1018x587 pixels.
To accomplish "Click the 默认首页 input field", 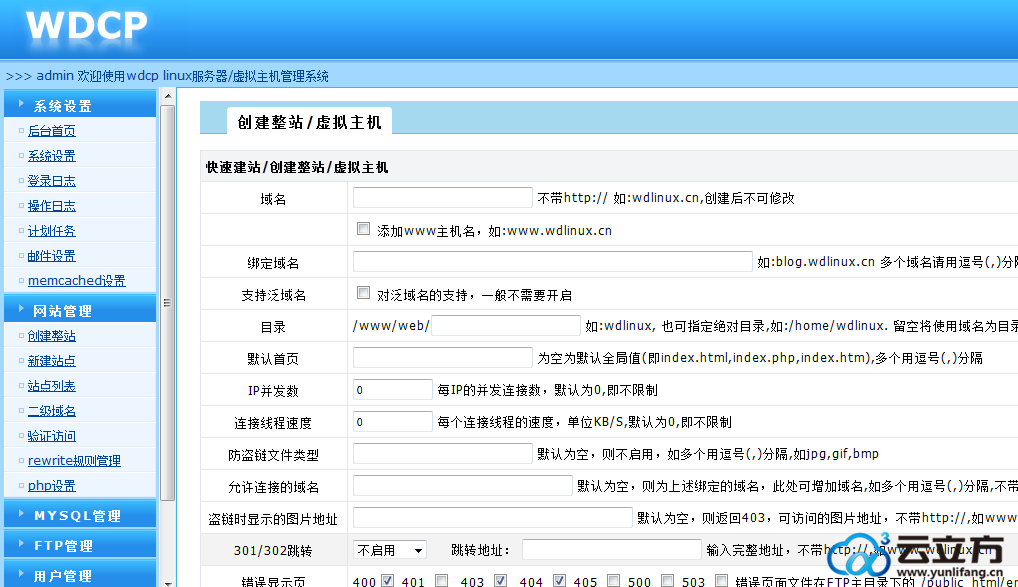I will pyautogui.click(x=443, y=357).
